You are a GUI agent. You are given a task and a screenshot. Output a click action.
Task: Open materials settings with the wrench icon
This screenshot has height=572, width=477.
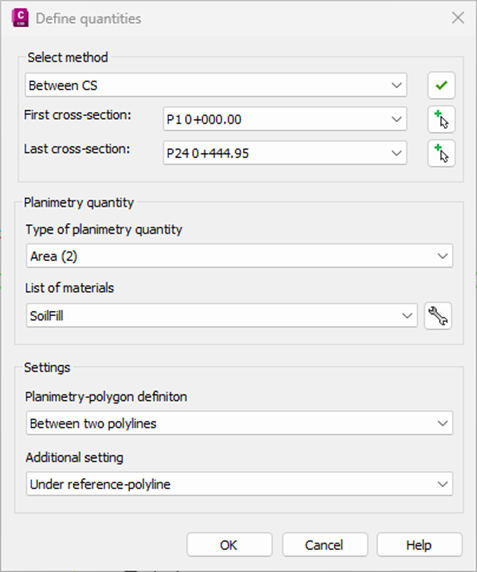coord(438,316)
